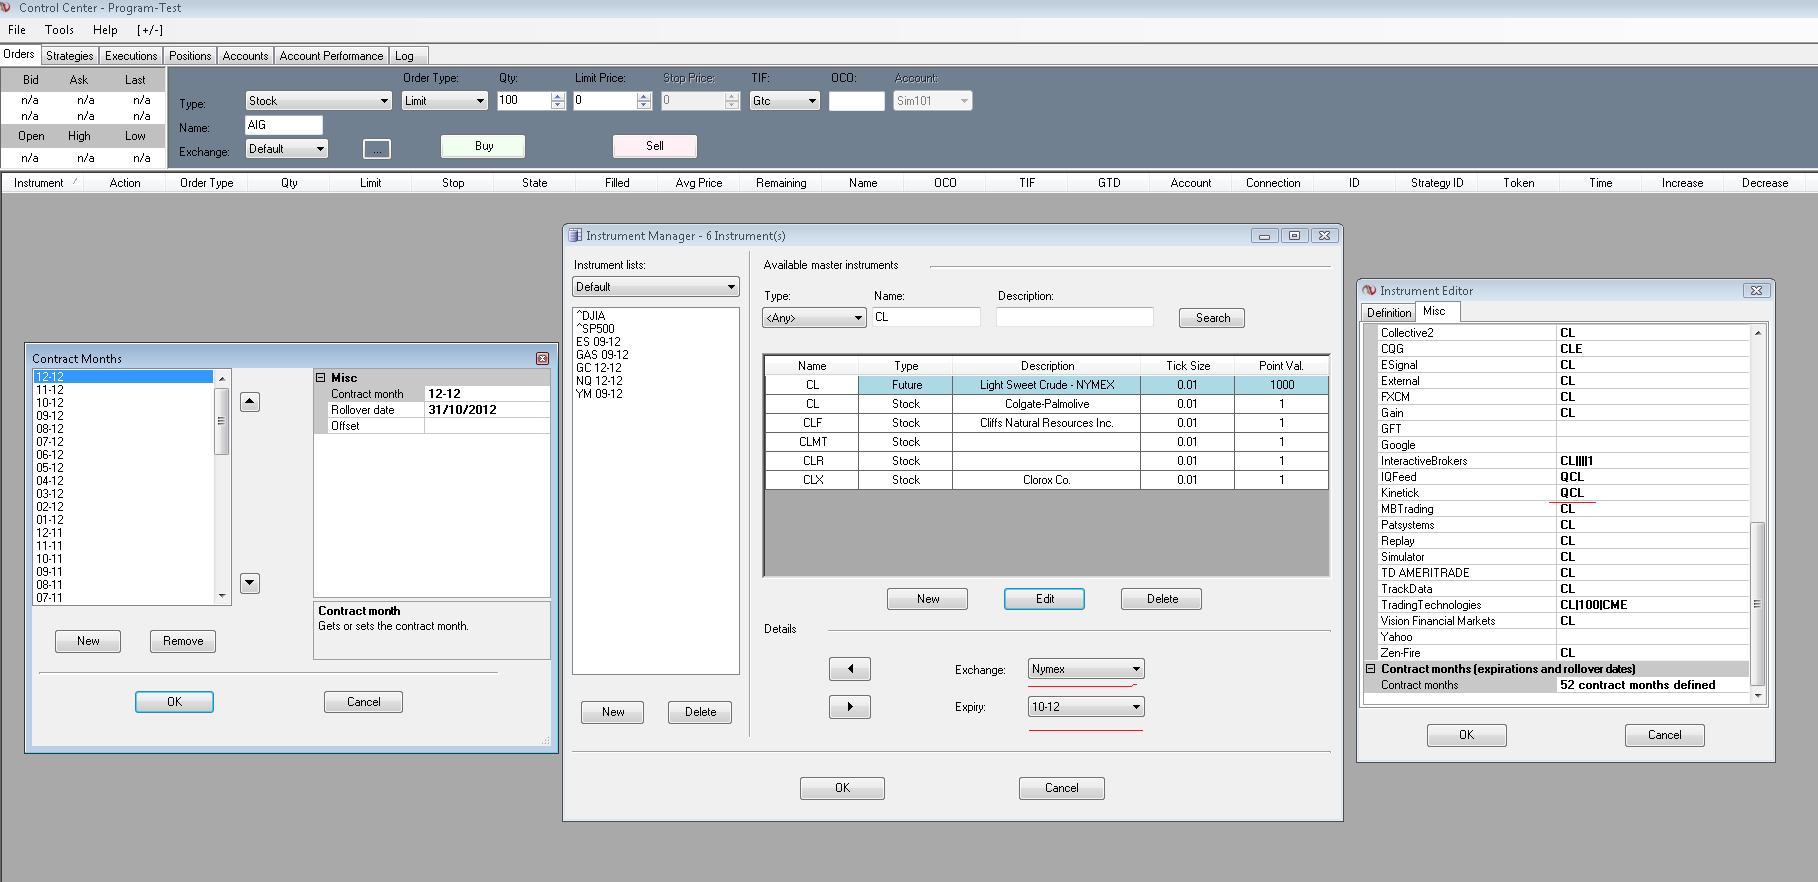Open the Tools menu
Viewport: 1818px width, 882px height.
[x=59, y=30]
